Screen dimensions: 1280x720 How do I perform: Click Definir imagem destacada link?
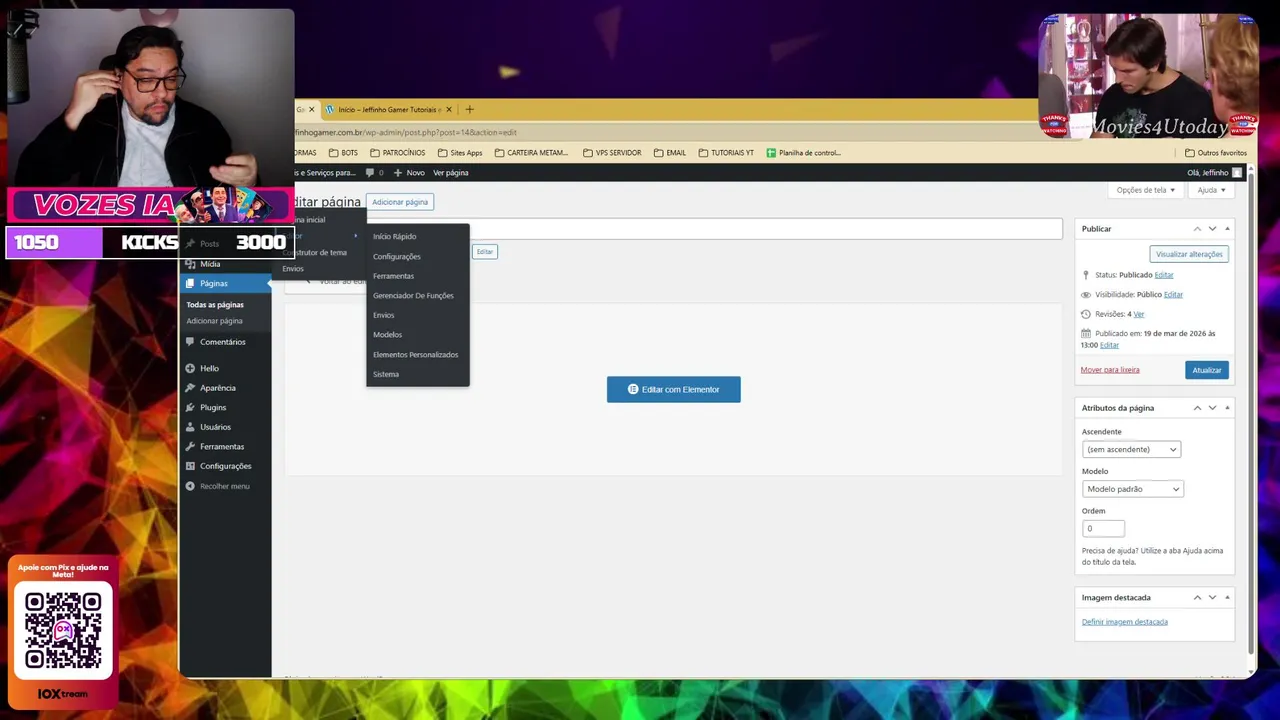click(x=1124, y=622)
